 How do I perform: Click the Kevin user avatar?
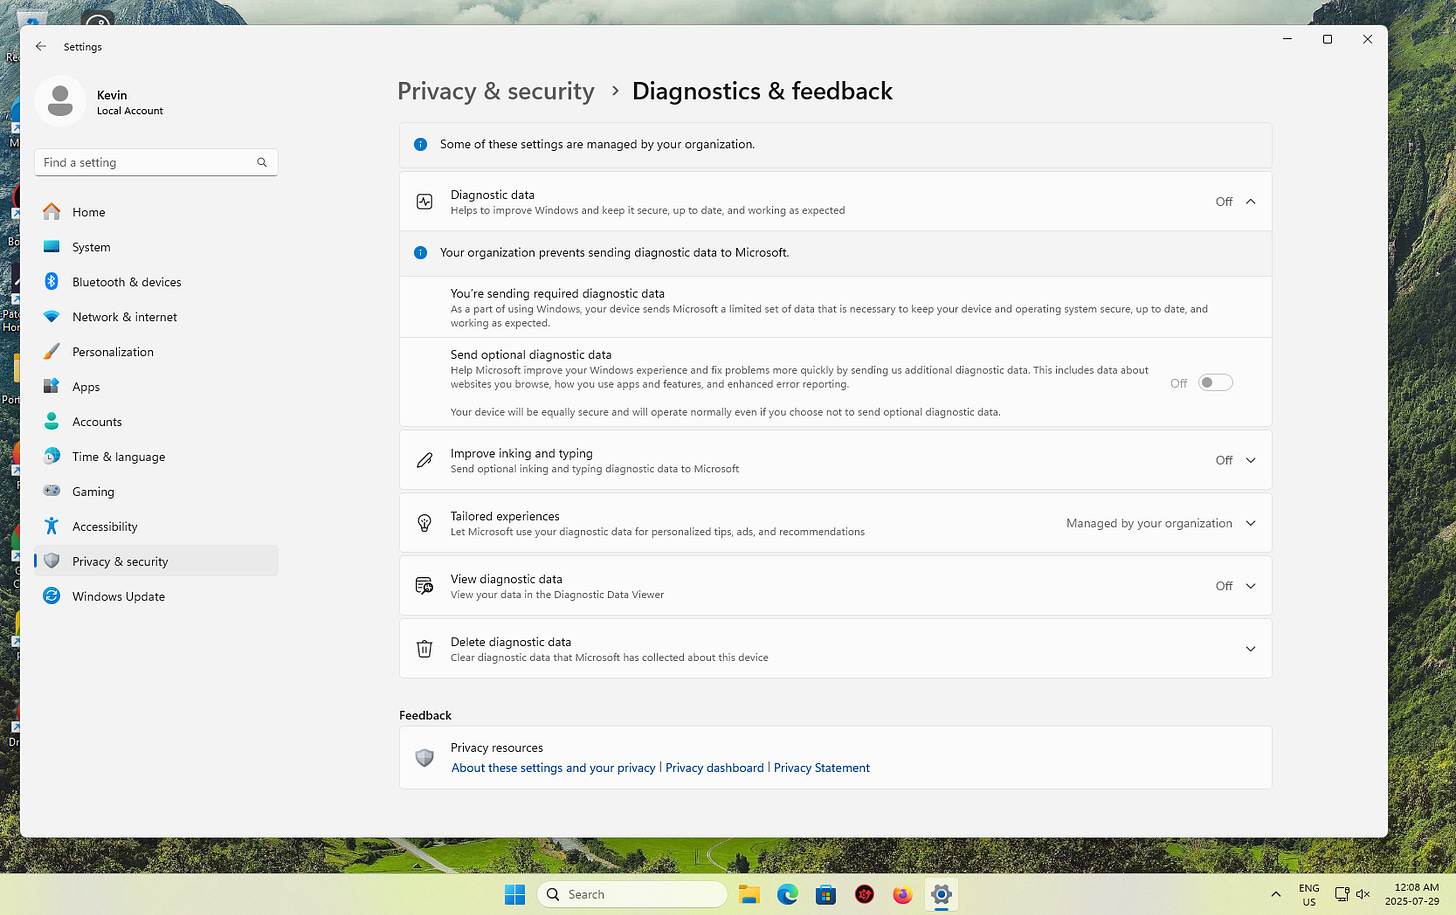pos(60,101)
